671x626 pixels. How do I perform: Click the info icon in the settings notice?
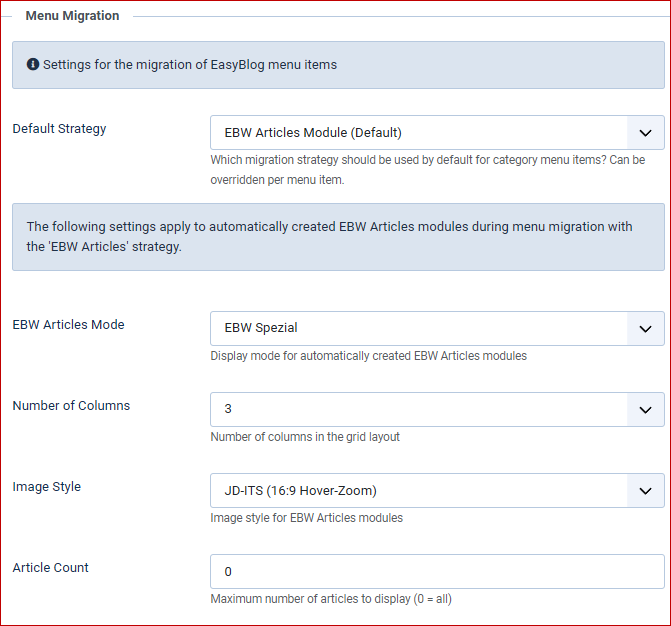33,65
